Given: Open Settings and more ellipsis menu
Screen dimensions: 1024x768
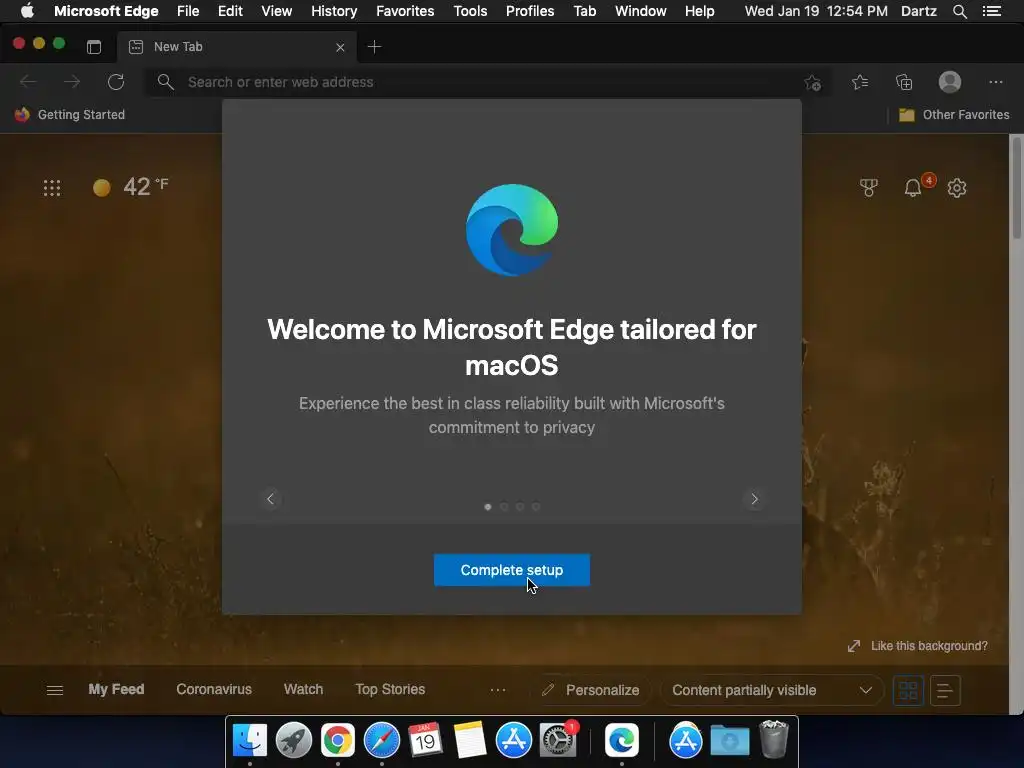Looking at the screenshot, I should click(x=995, y=82).
